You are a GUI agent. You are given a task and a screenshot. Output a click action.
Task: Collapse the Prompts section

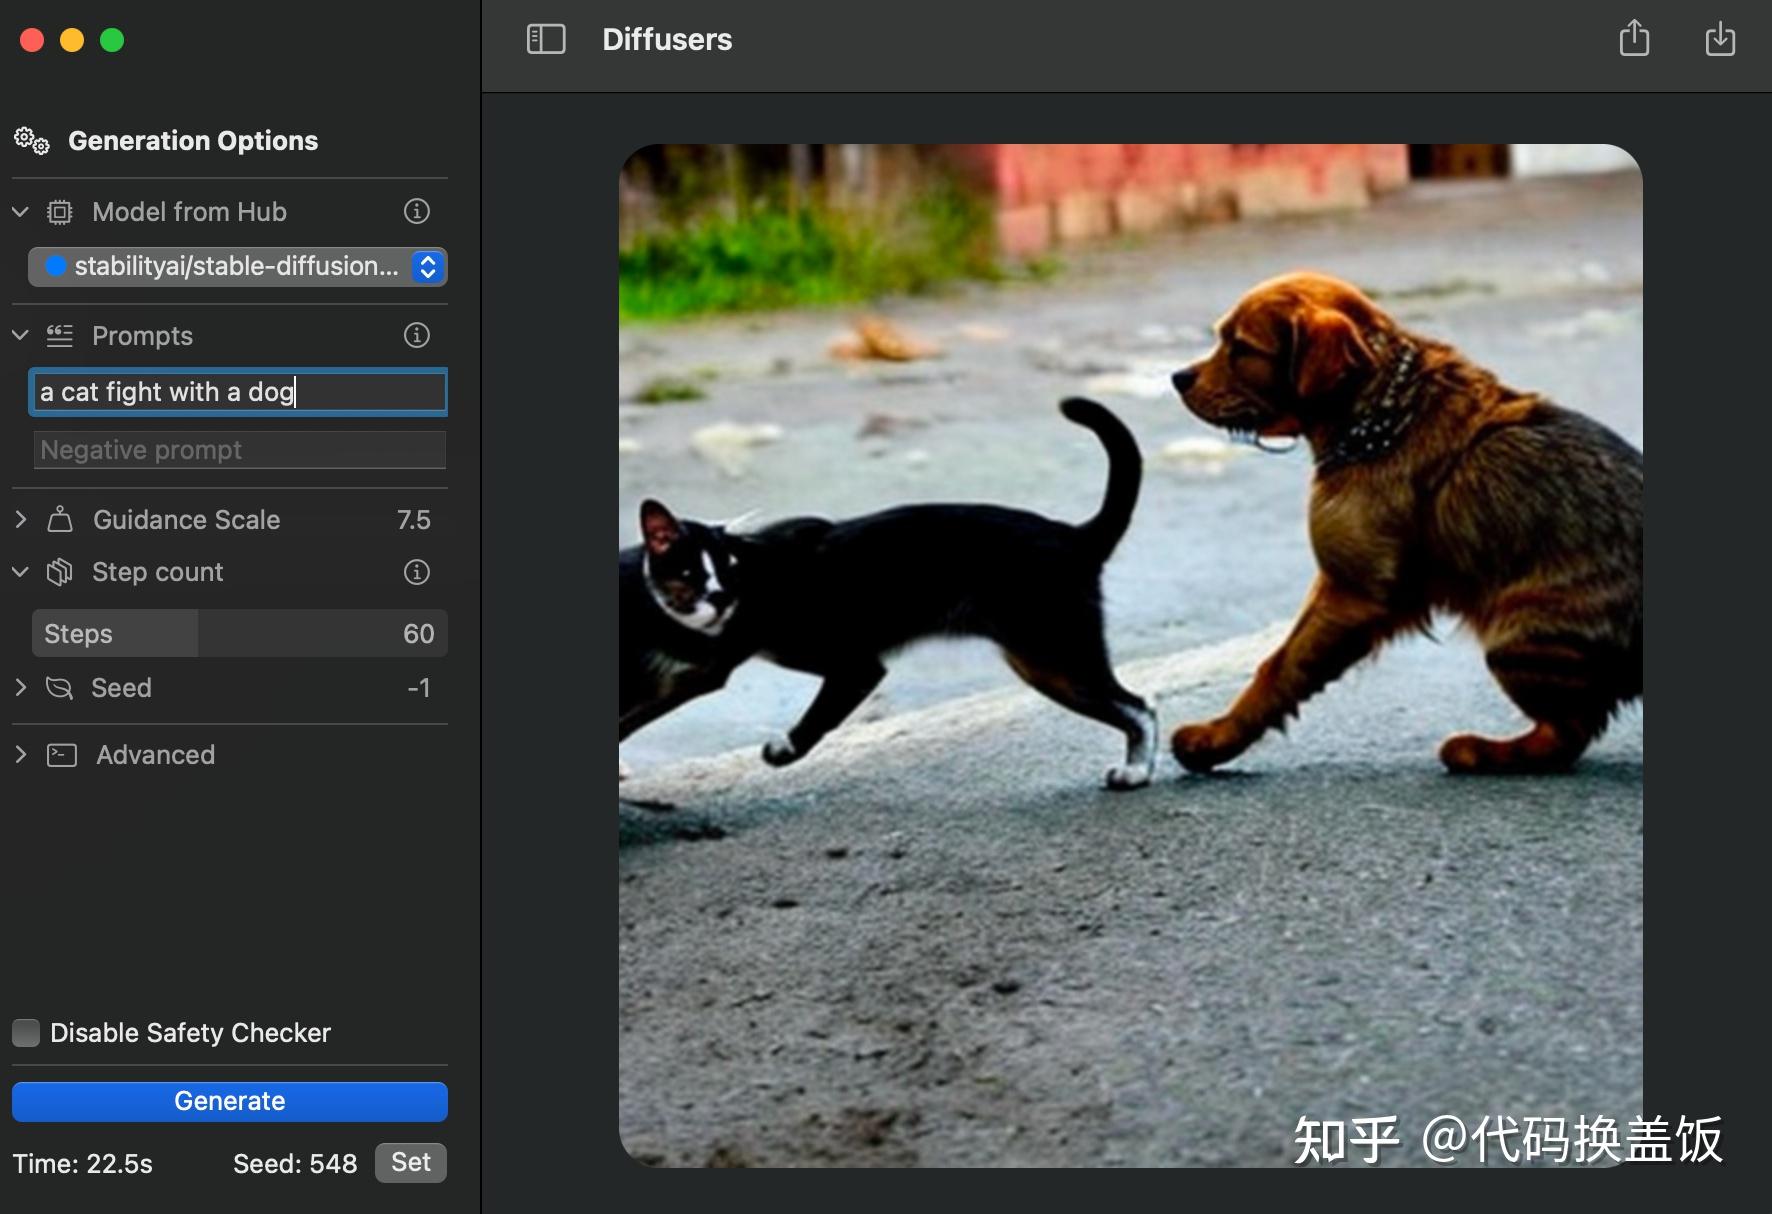(20, 335)
